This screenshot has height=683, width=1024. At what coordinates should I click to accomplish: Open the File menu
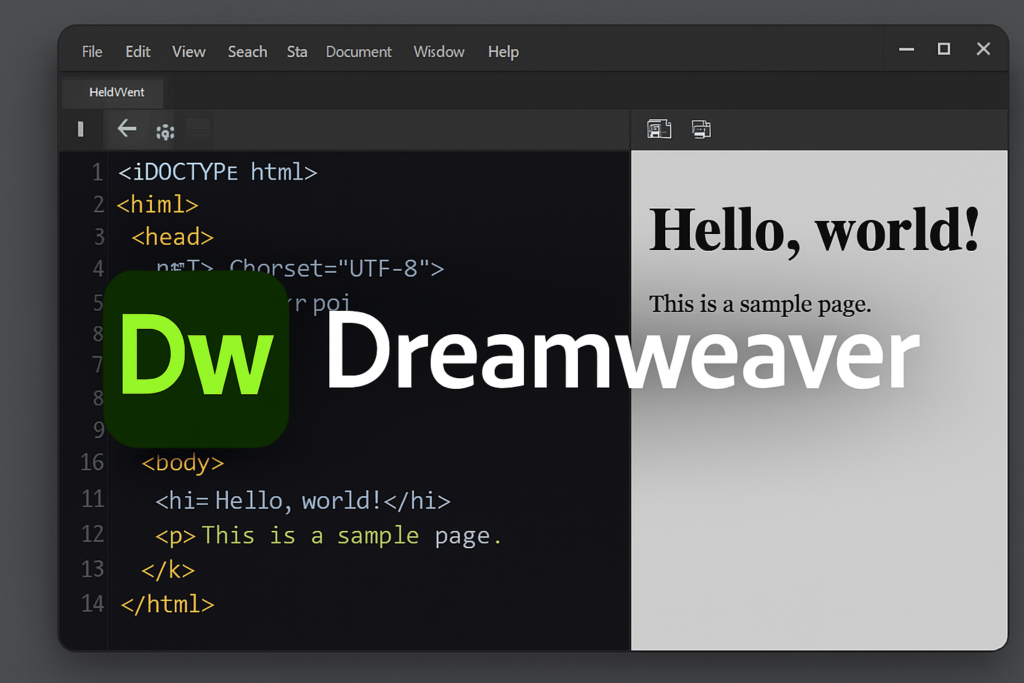(92, 52)
